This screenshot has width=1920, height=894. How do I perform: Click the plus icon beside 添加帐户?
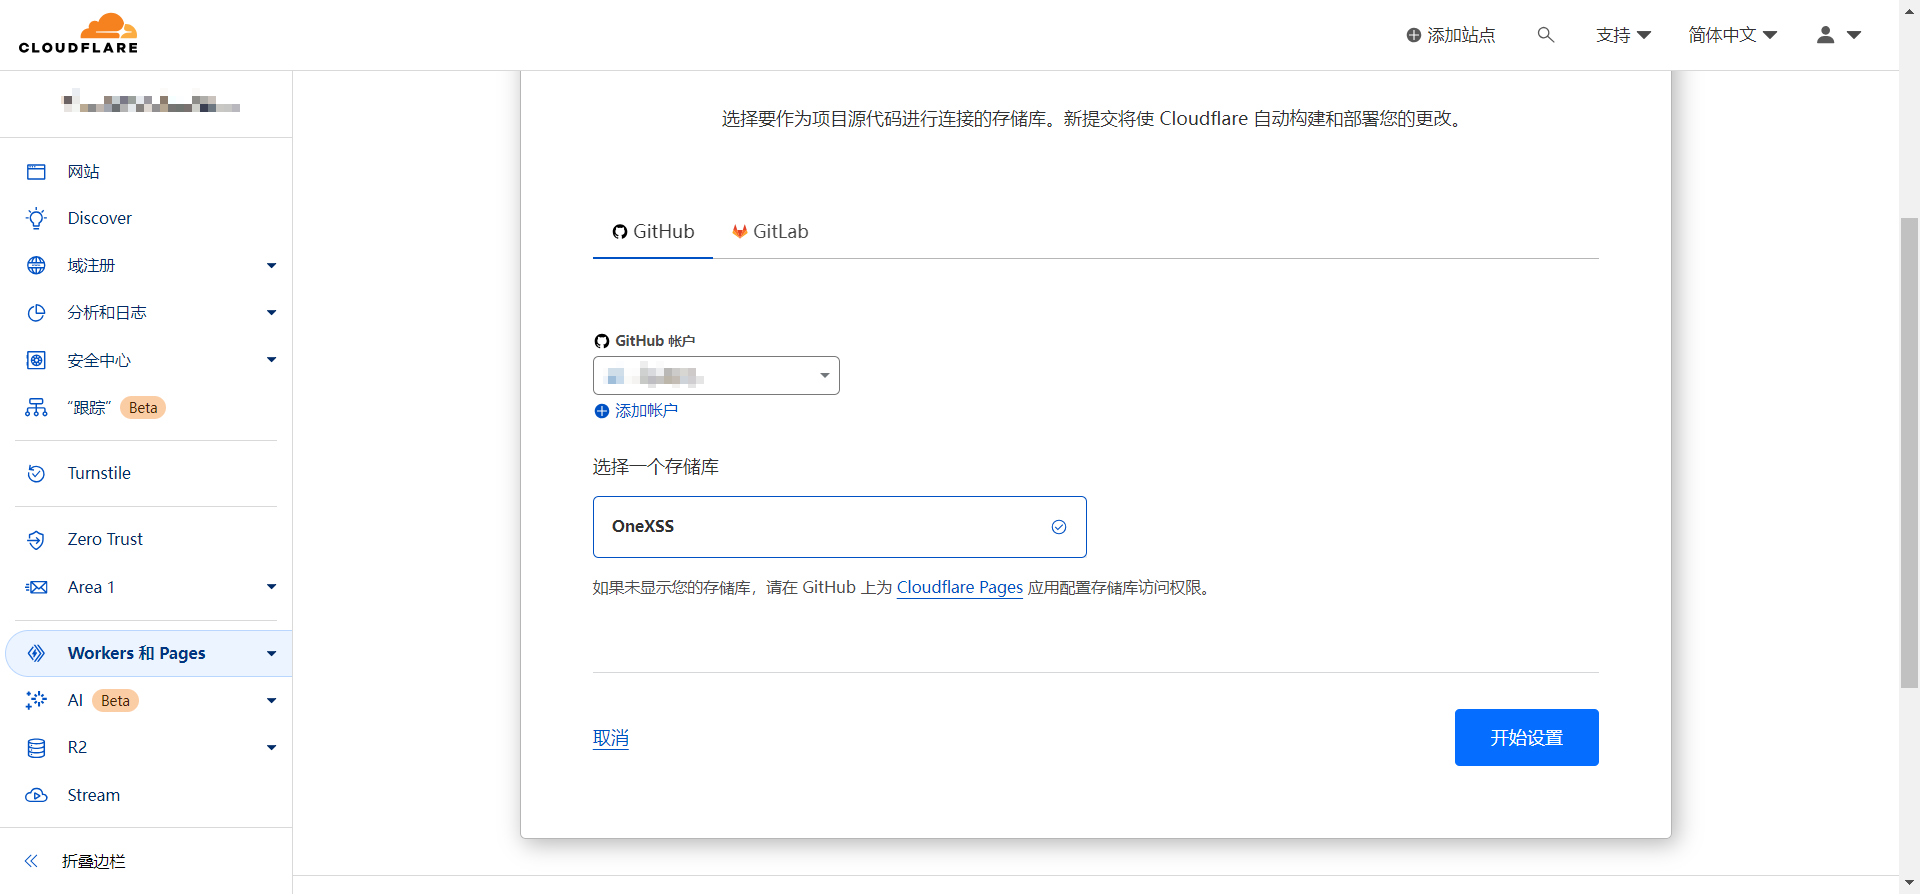602,411
